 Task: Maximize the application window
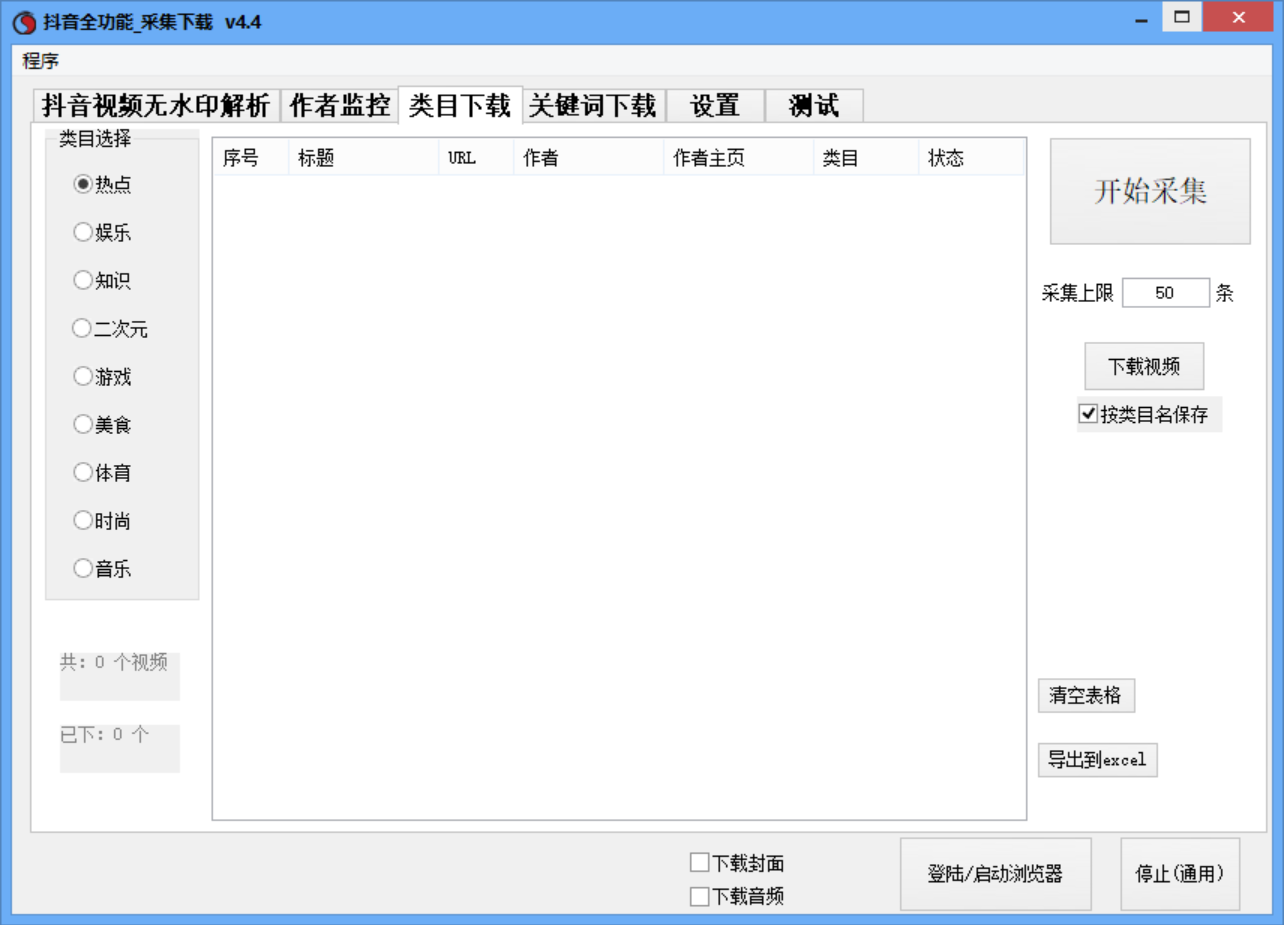point(1181,17)
